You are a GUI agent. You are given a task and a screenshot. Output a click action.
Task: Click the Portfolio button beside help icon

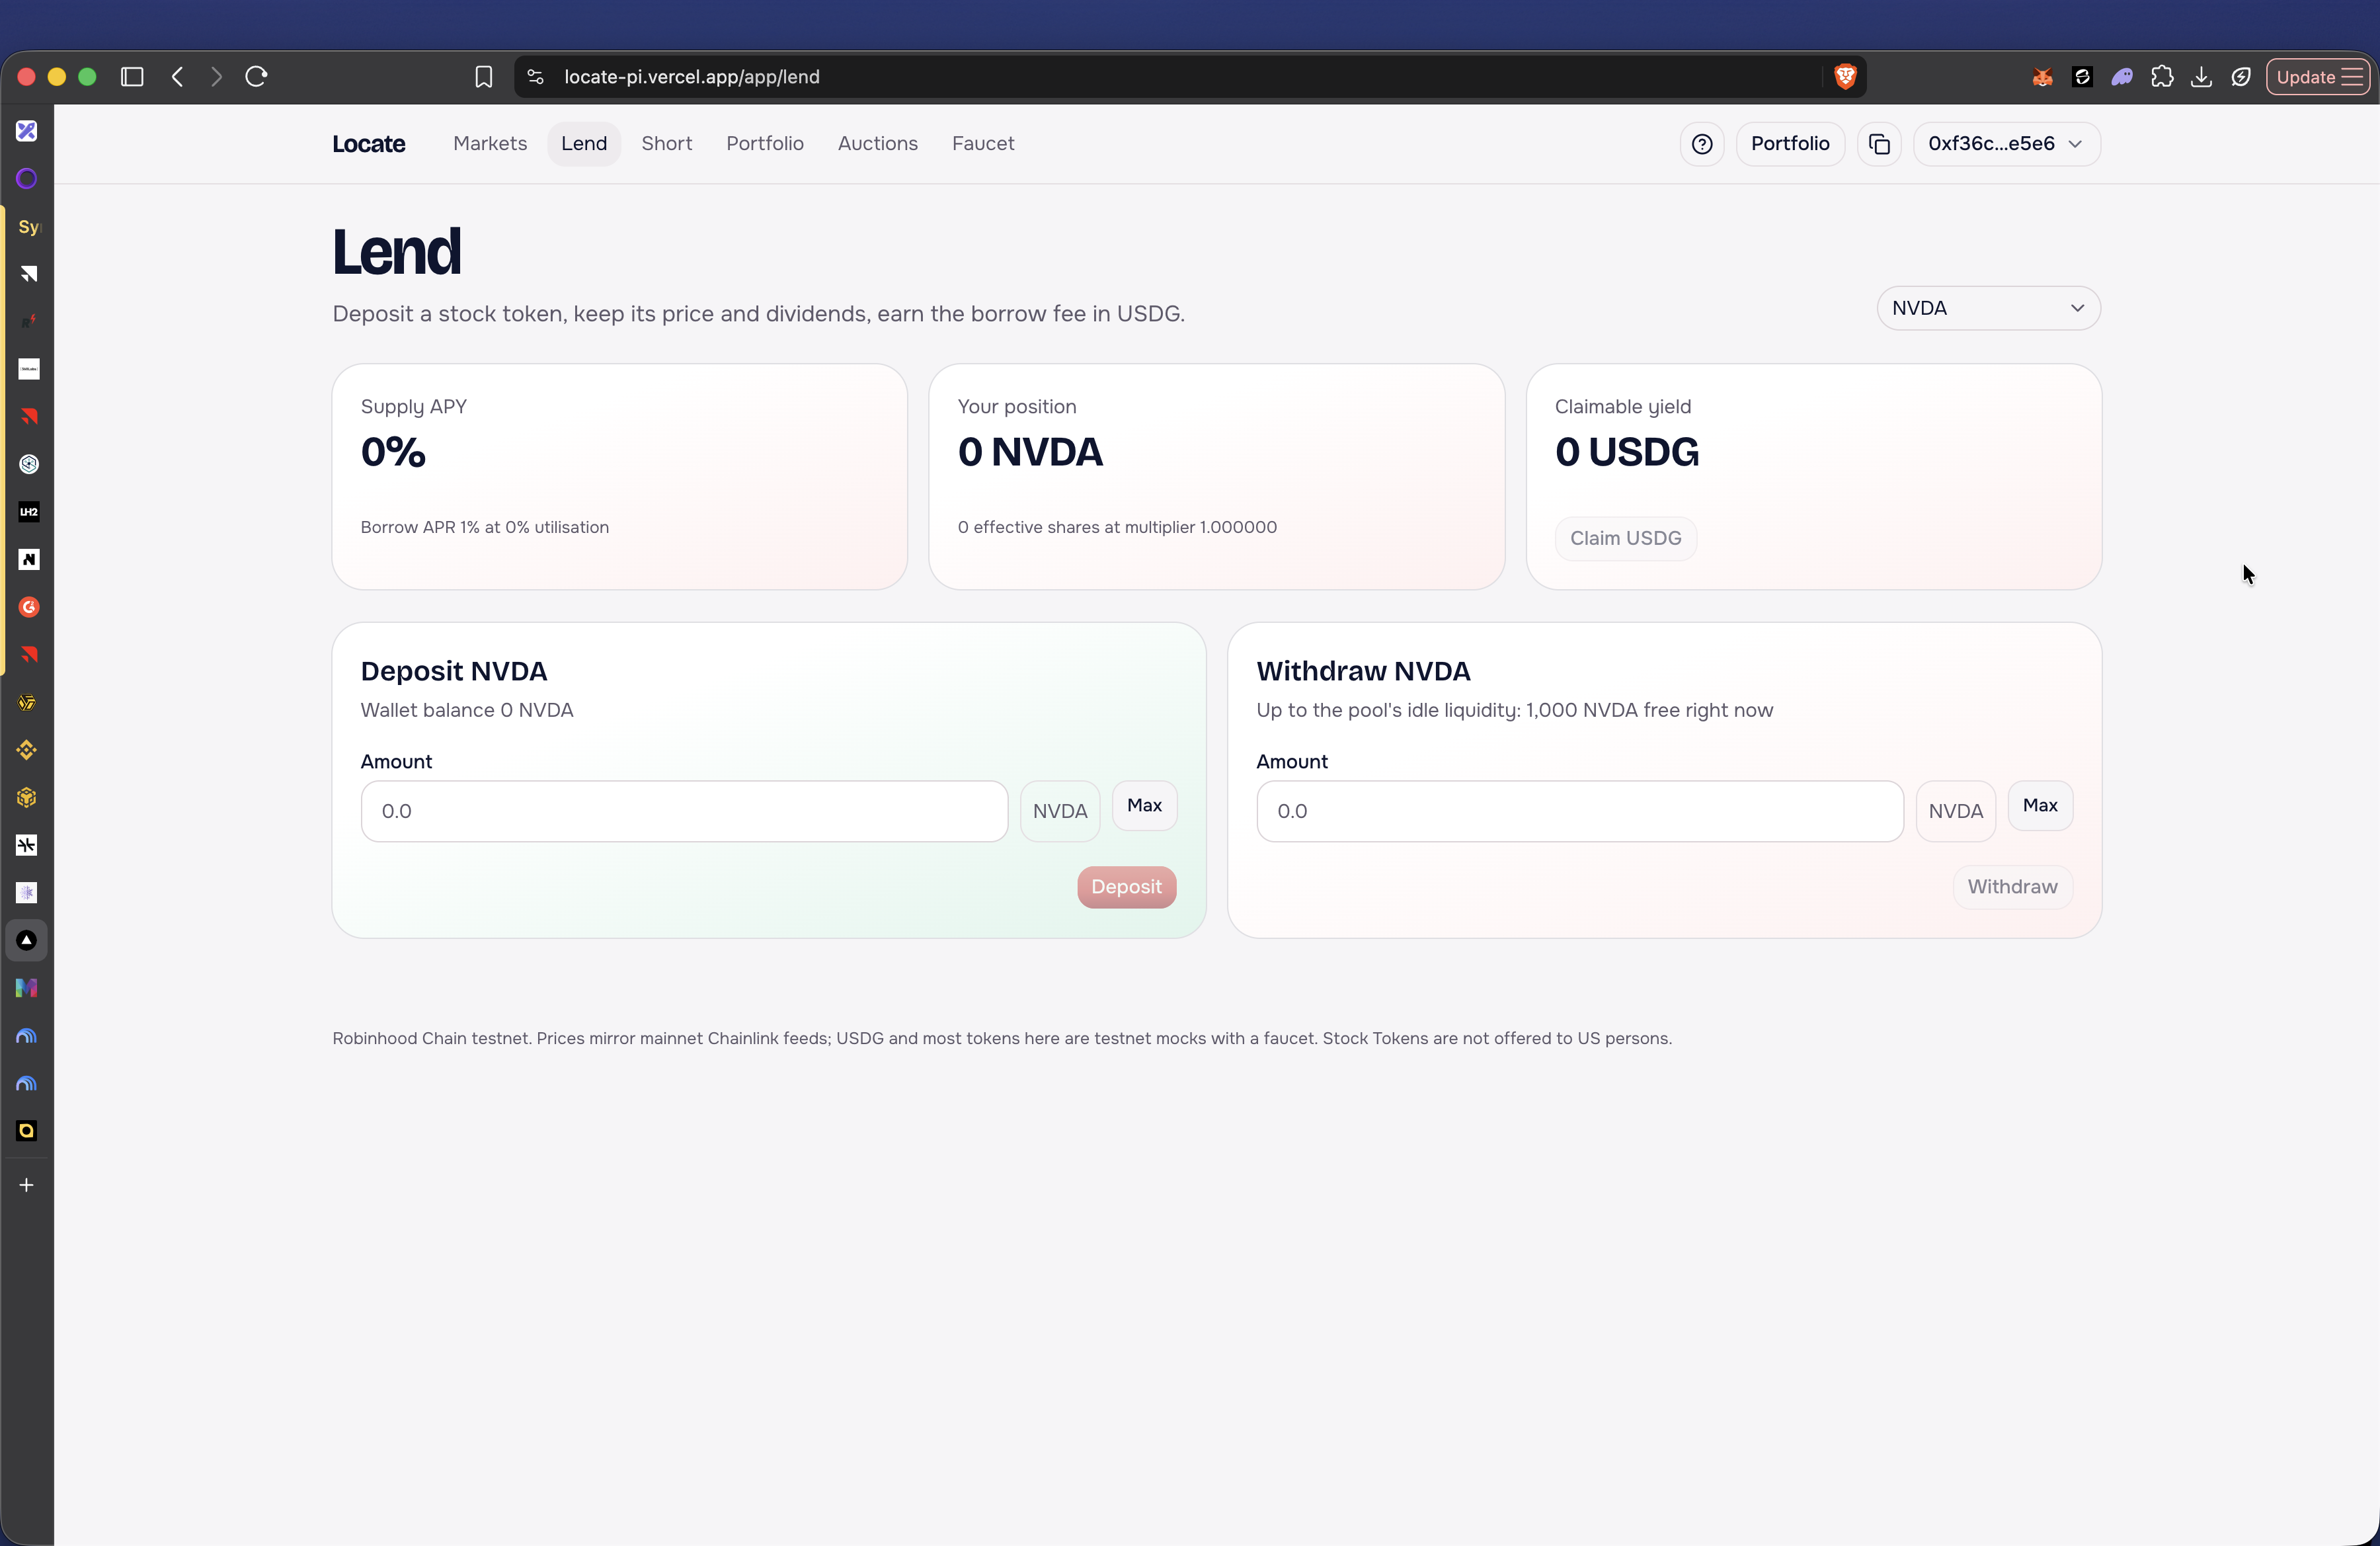click(x=1790, y=144)
